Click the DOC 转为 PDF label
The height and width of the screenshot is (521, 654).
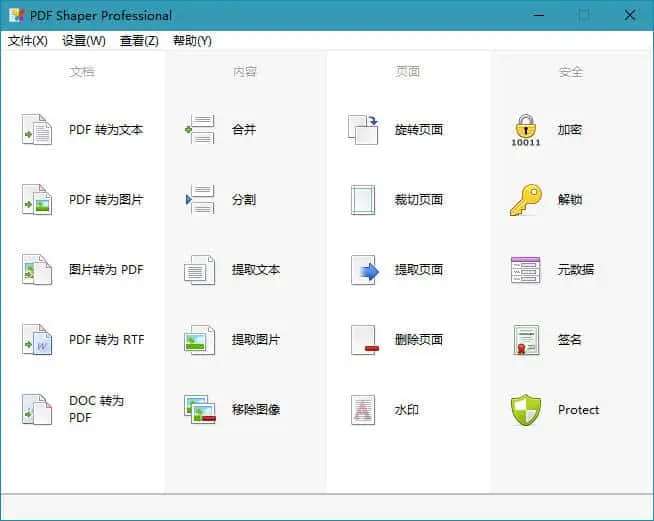tap(96, 409)
